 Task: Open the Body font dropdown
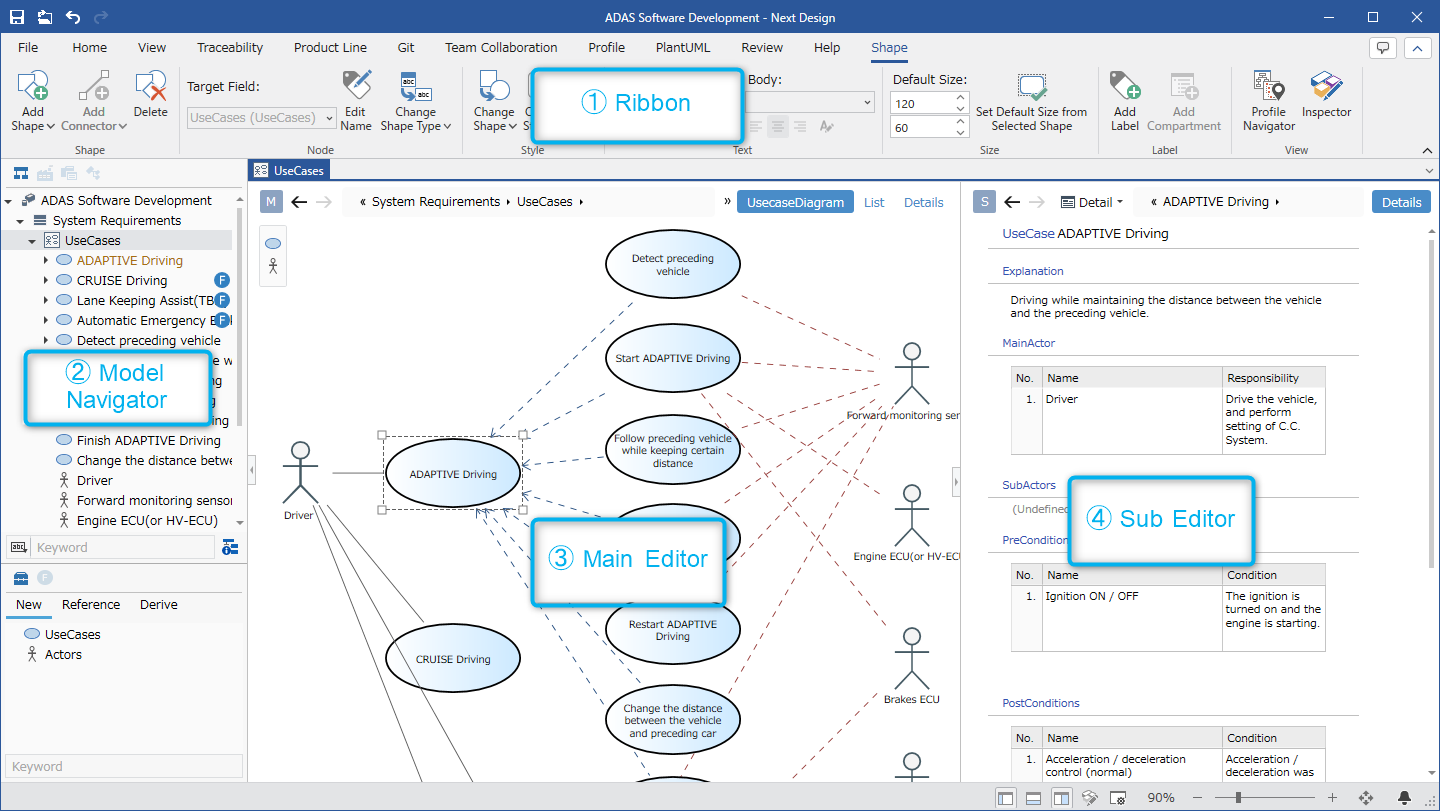coord(866,102)
